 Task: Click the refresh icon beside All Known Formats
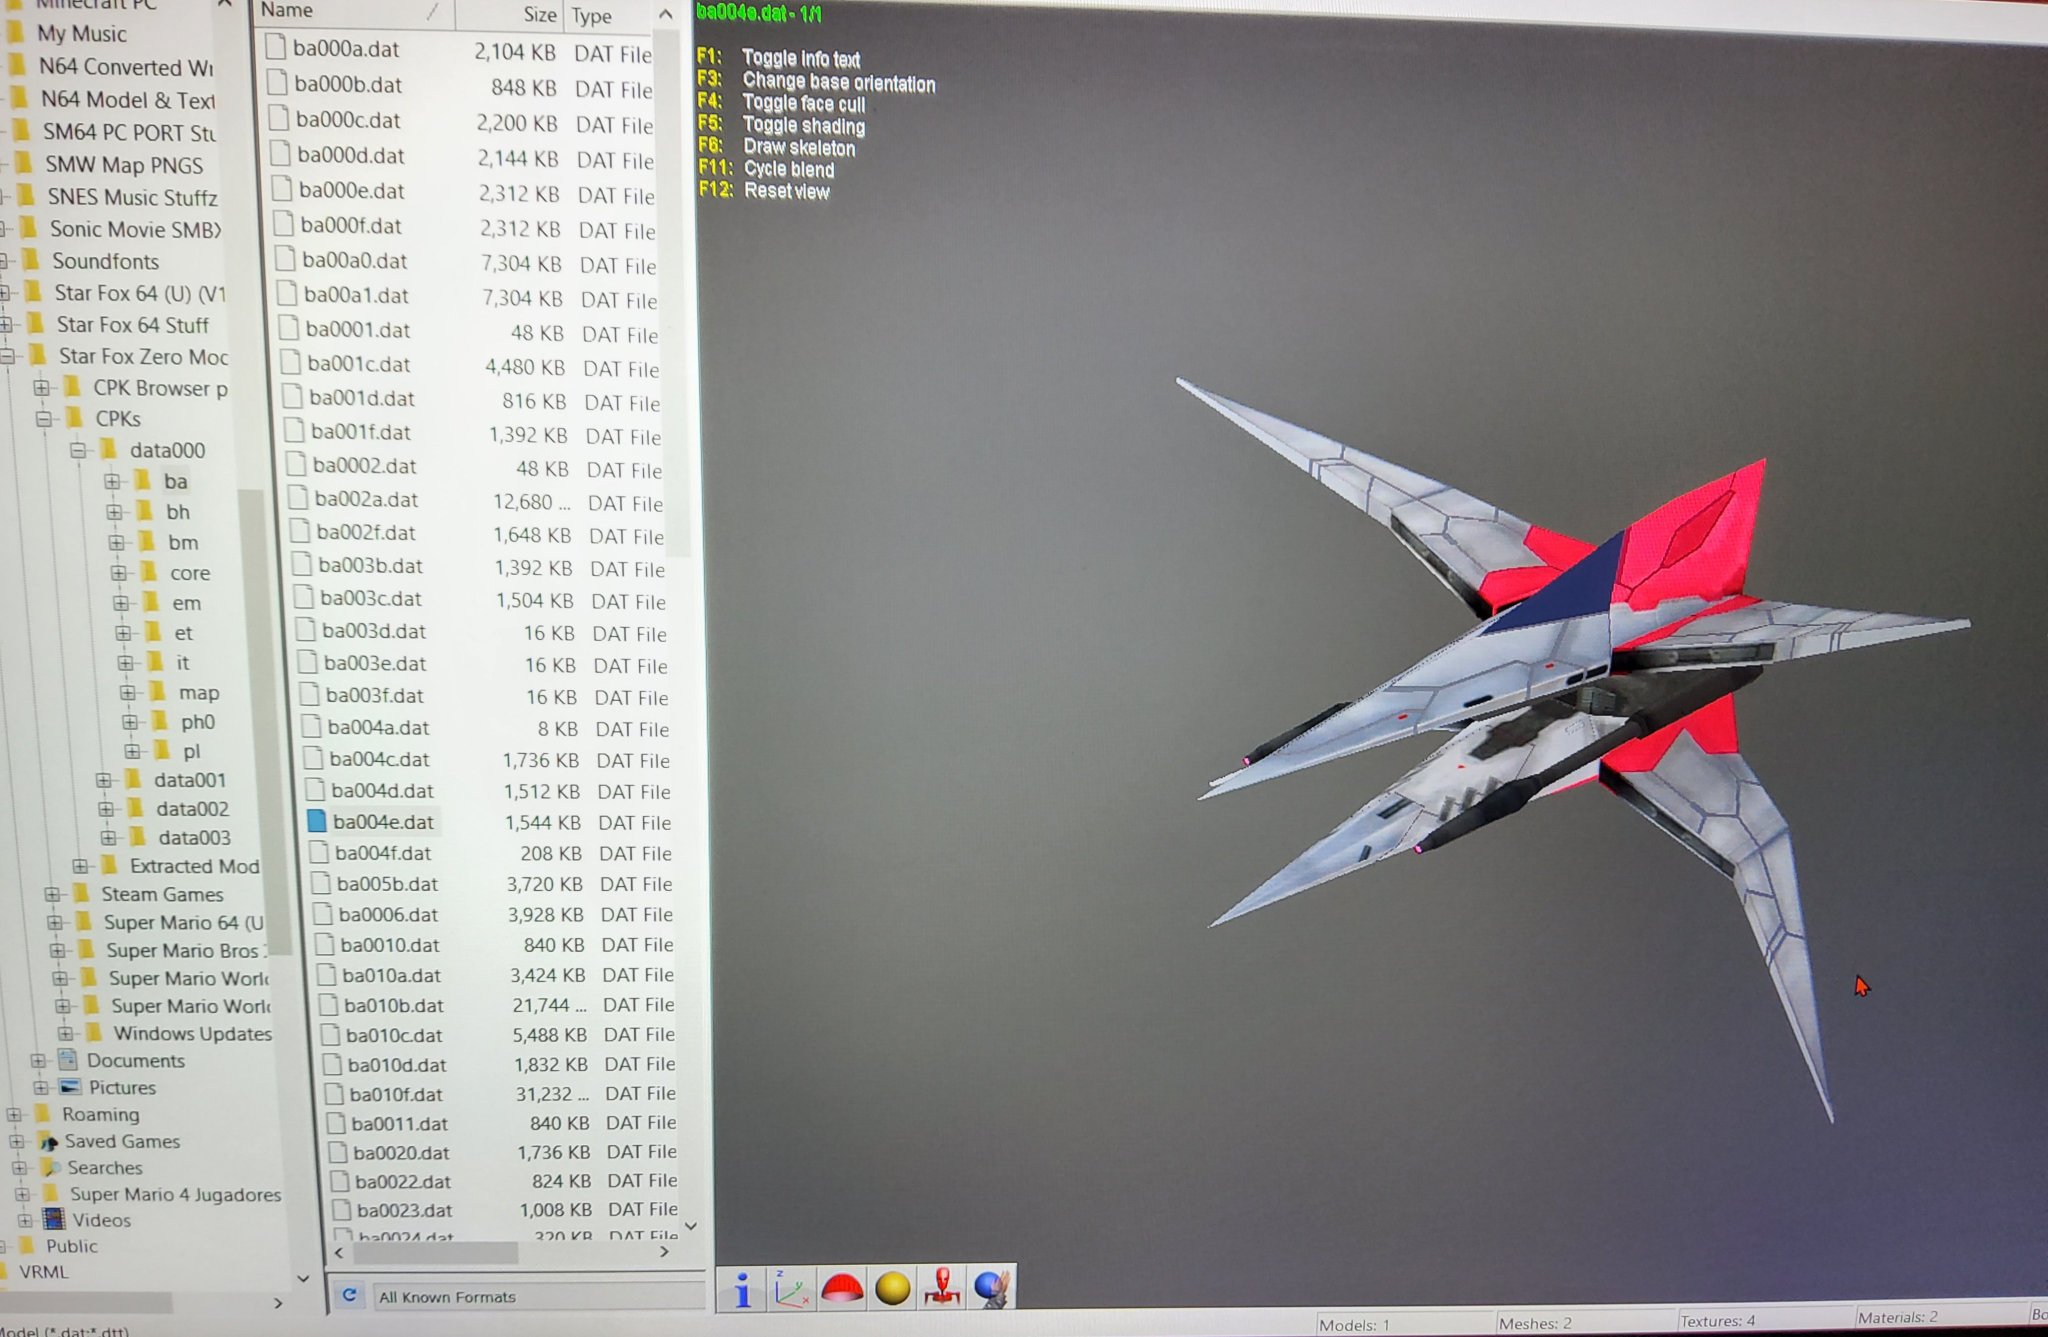coord(349,1295)
